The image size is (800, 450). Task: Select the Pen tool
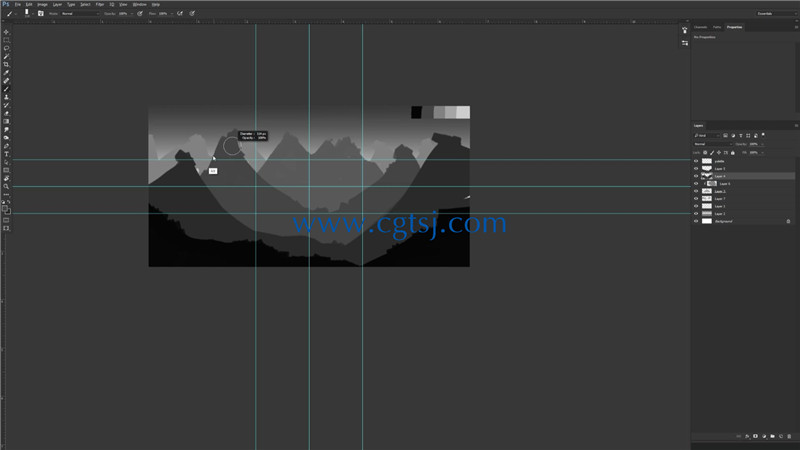[6, 146]
